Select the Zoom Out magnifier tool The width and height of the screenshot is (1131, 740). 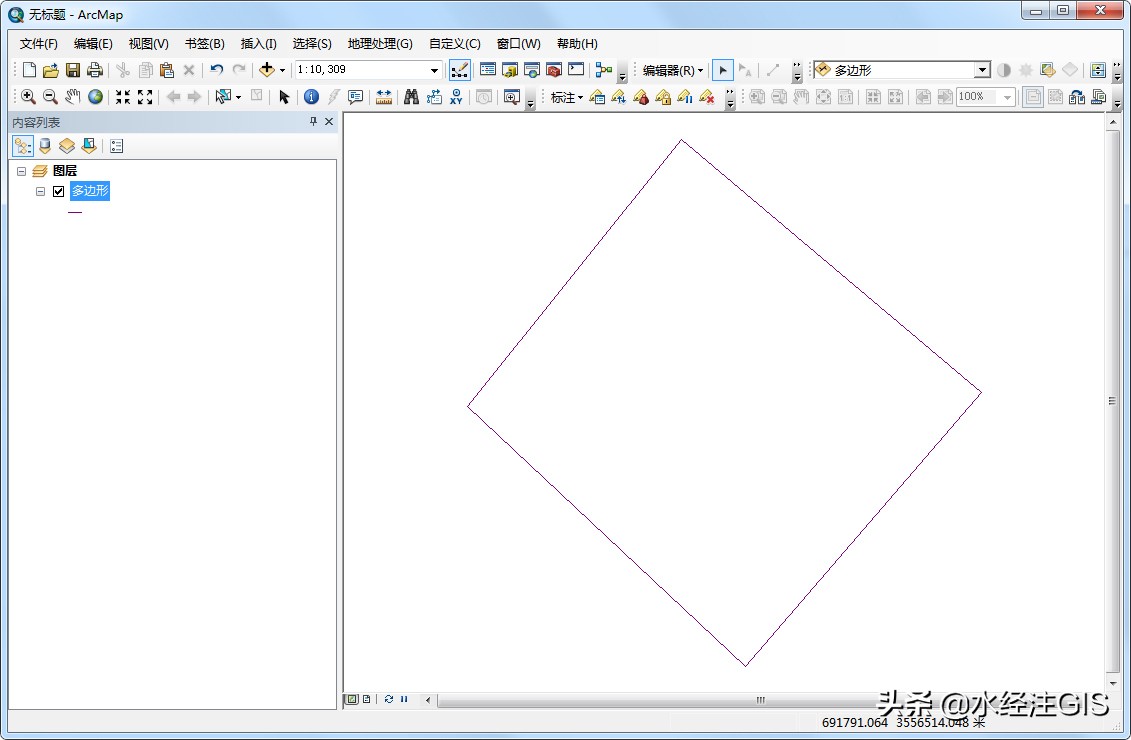pyautogui.click(x=50, y=97)
